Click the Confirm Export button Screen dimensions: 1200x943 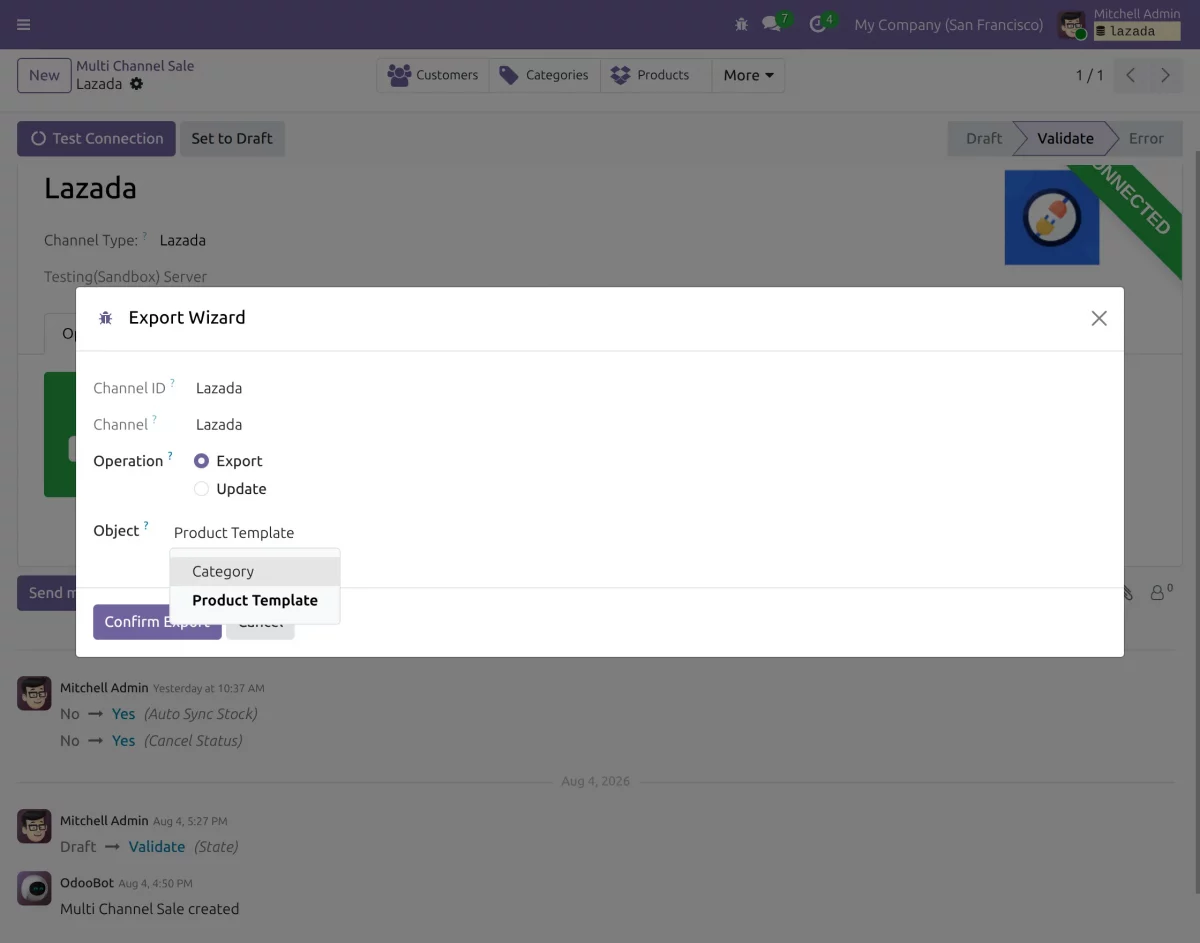point(157,622)
